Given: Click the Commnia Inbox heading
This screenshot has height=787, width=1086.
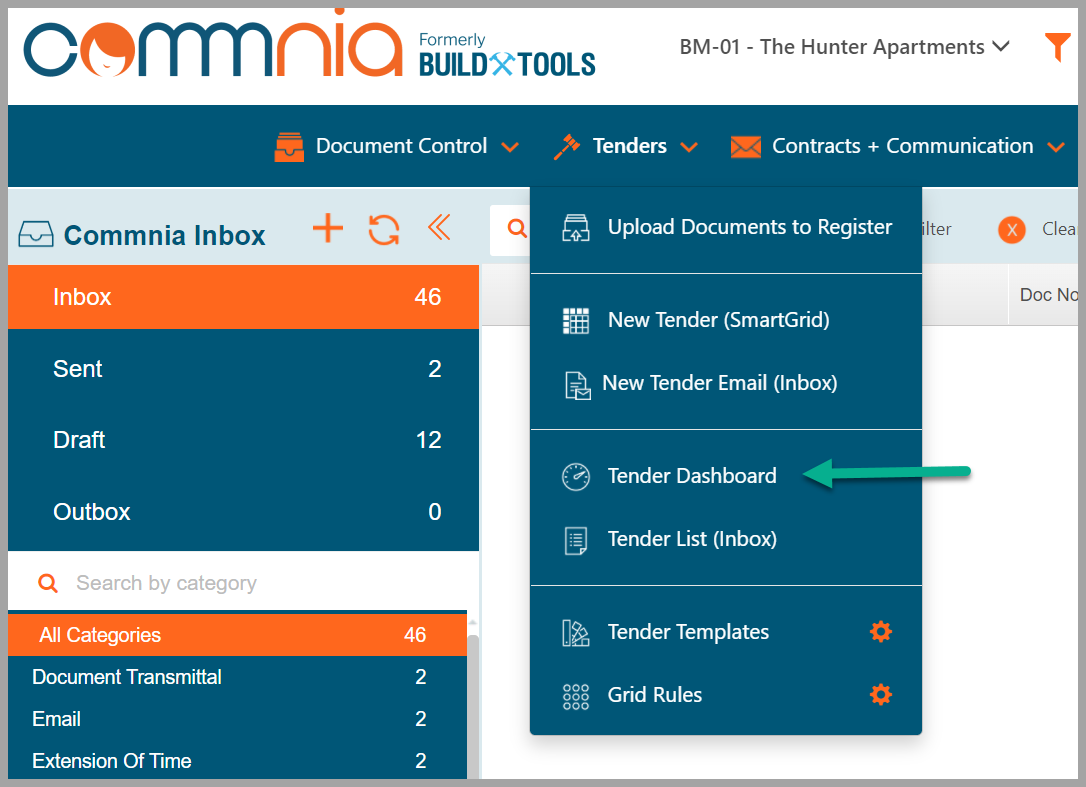Looking at the screenshot, I should (x=165, y=236).
